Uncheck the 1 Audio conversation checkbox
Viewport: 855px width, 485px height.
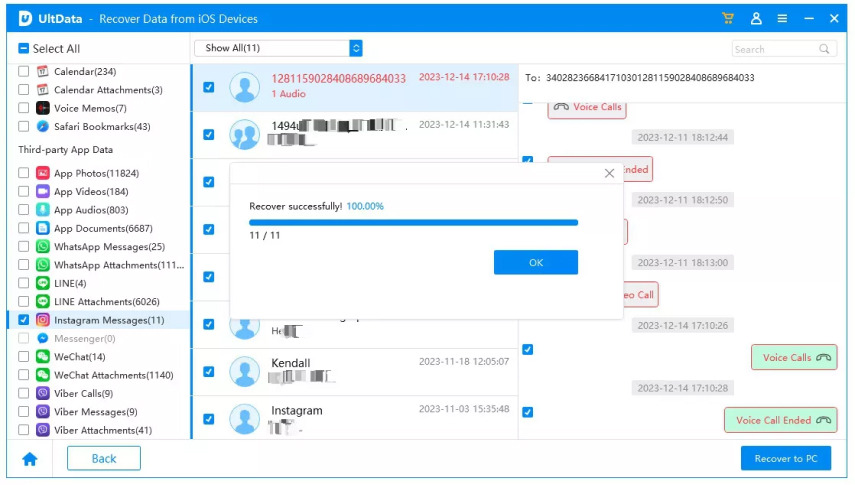[209, 87]
